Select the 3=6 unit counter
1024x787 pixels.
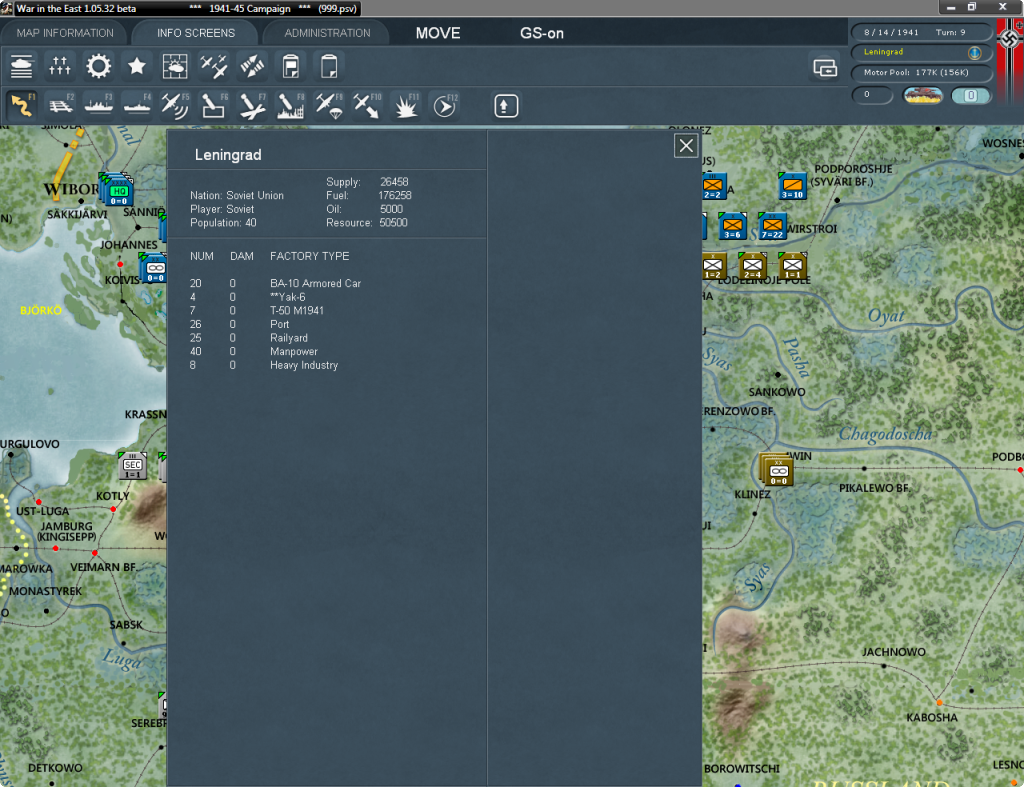pyautogui.click(x=732, y=227)
